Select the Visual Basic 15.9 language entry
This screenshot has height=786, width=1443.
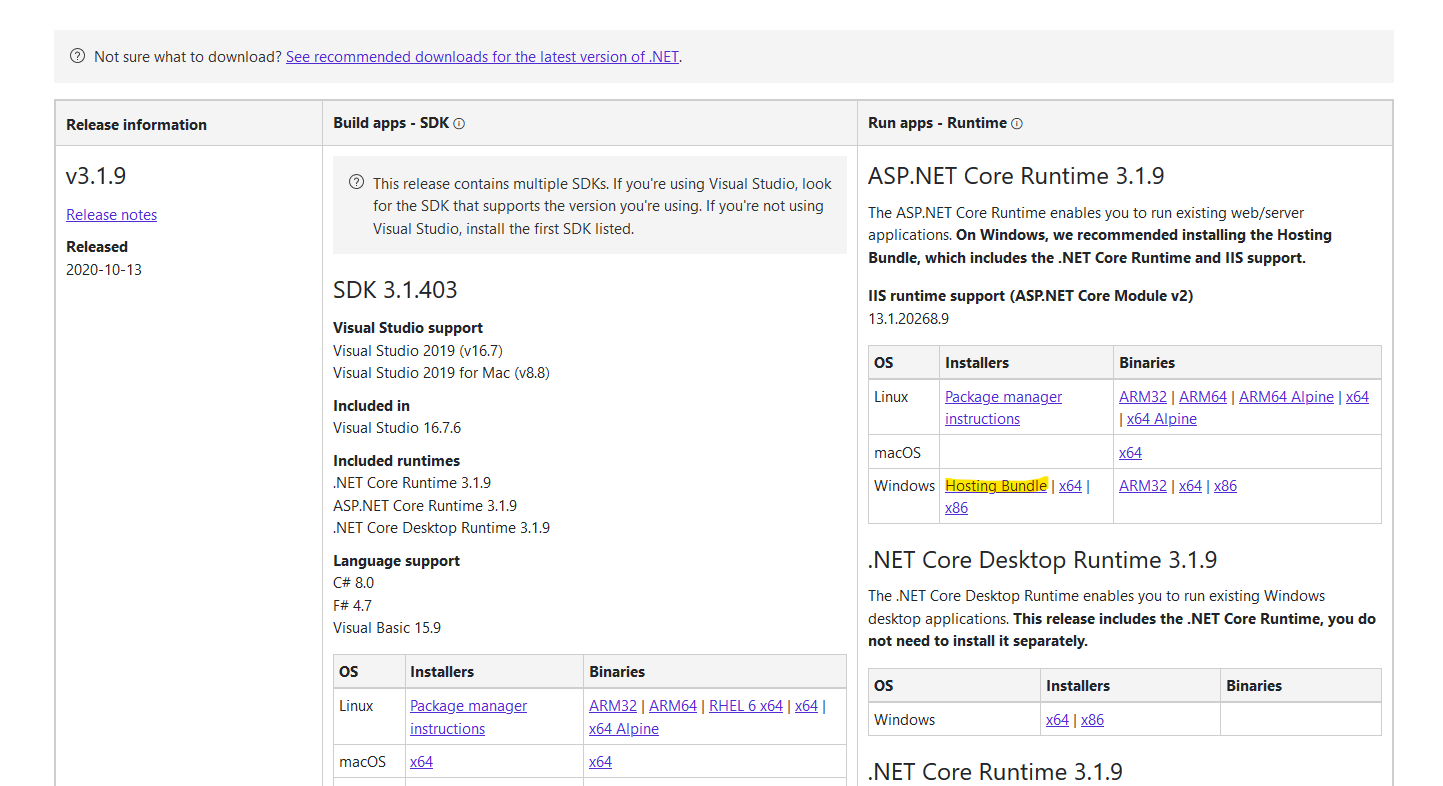pos(387,628)
